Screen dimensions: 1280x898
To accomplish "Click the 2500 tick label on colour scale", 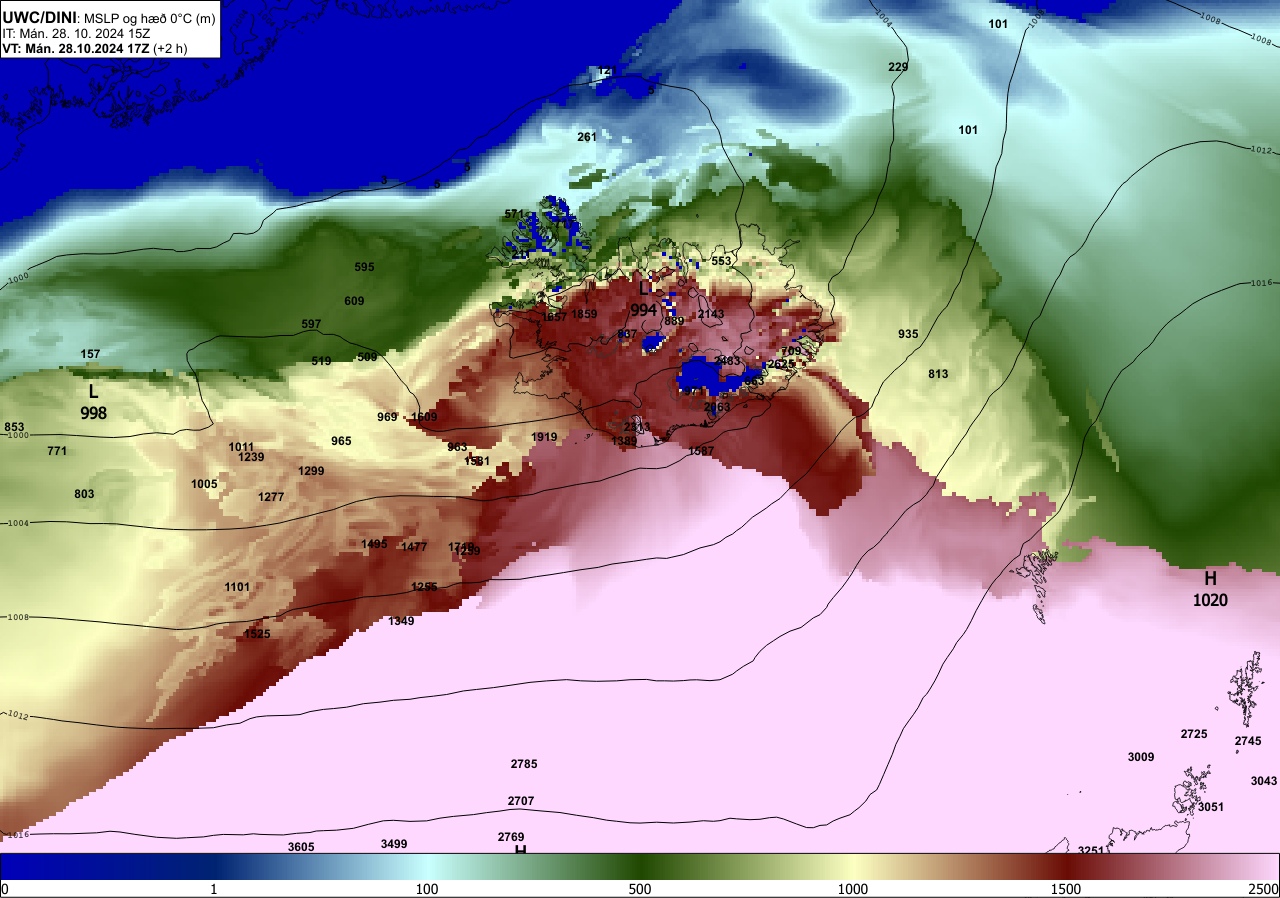I will [x=1264, y=890].
